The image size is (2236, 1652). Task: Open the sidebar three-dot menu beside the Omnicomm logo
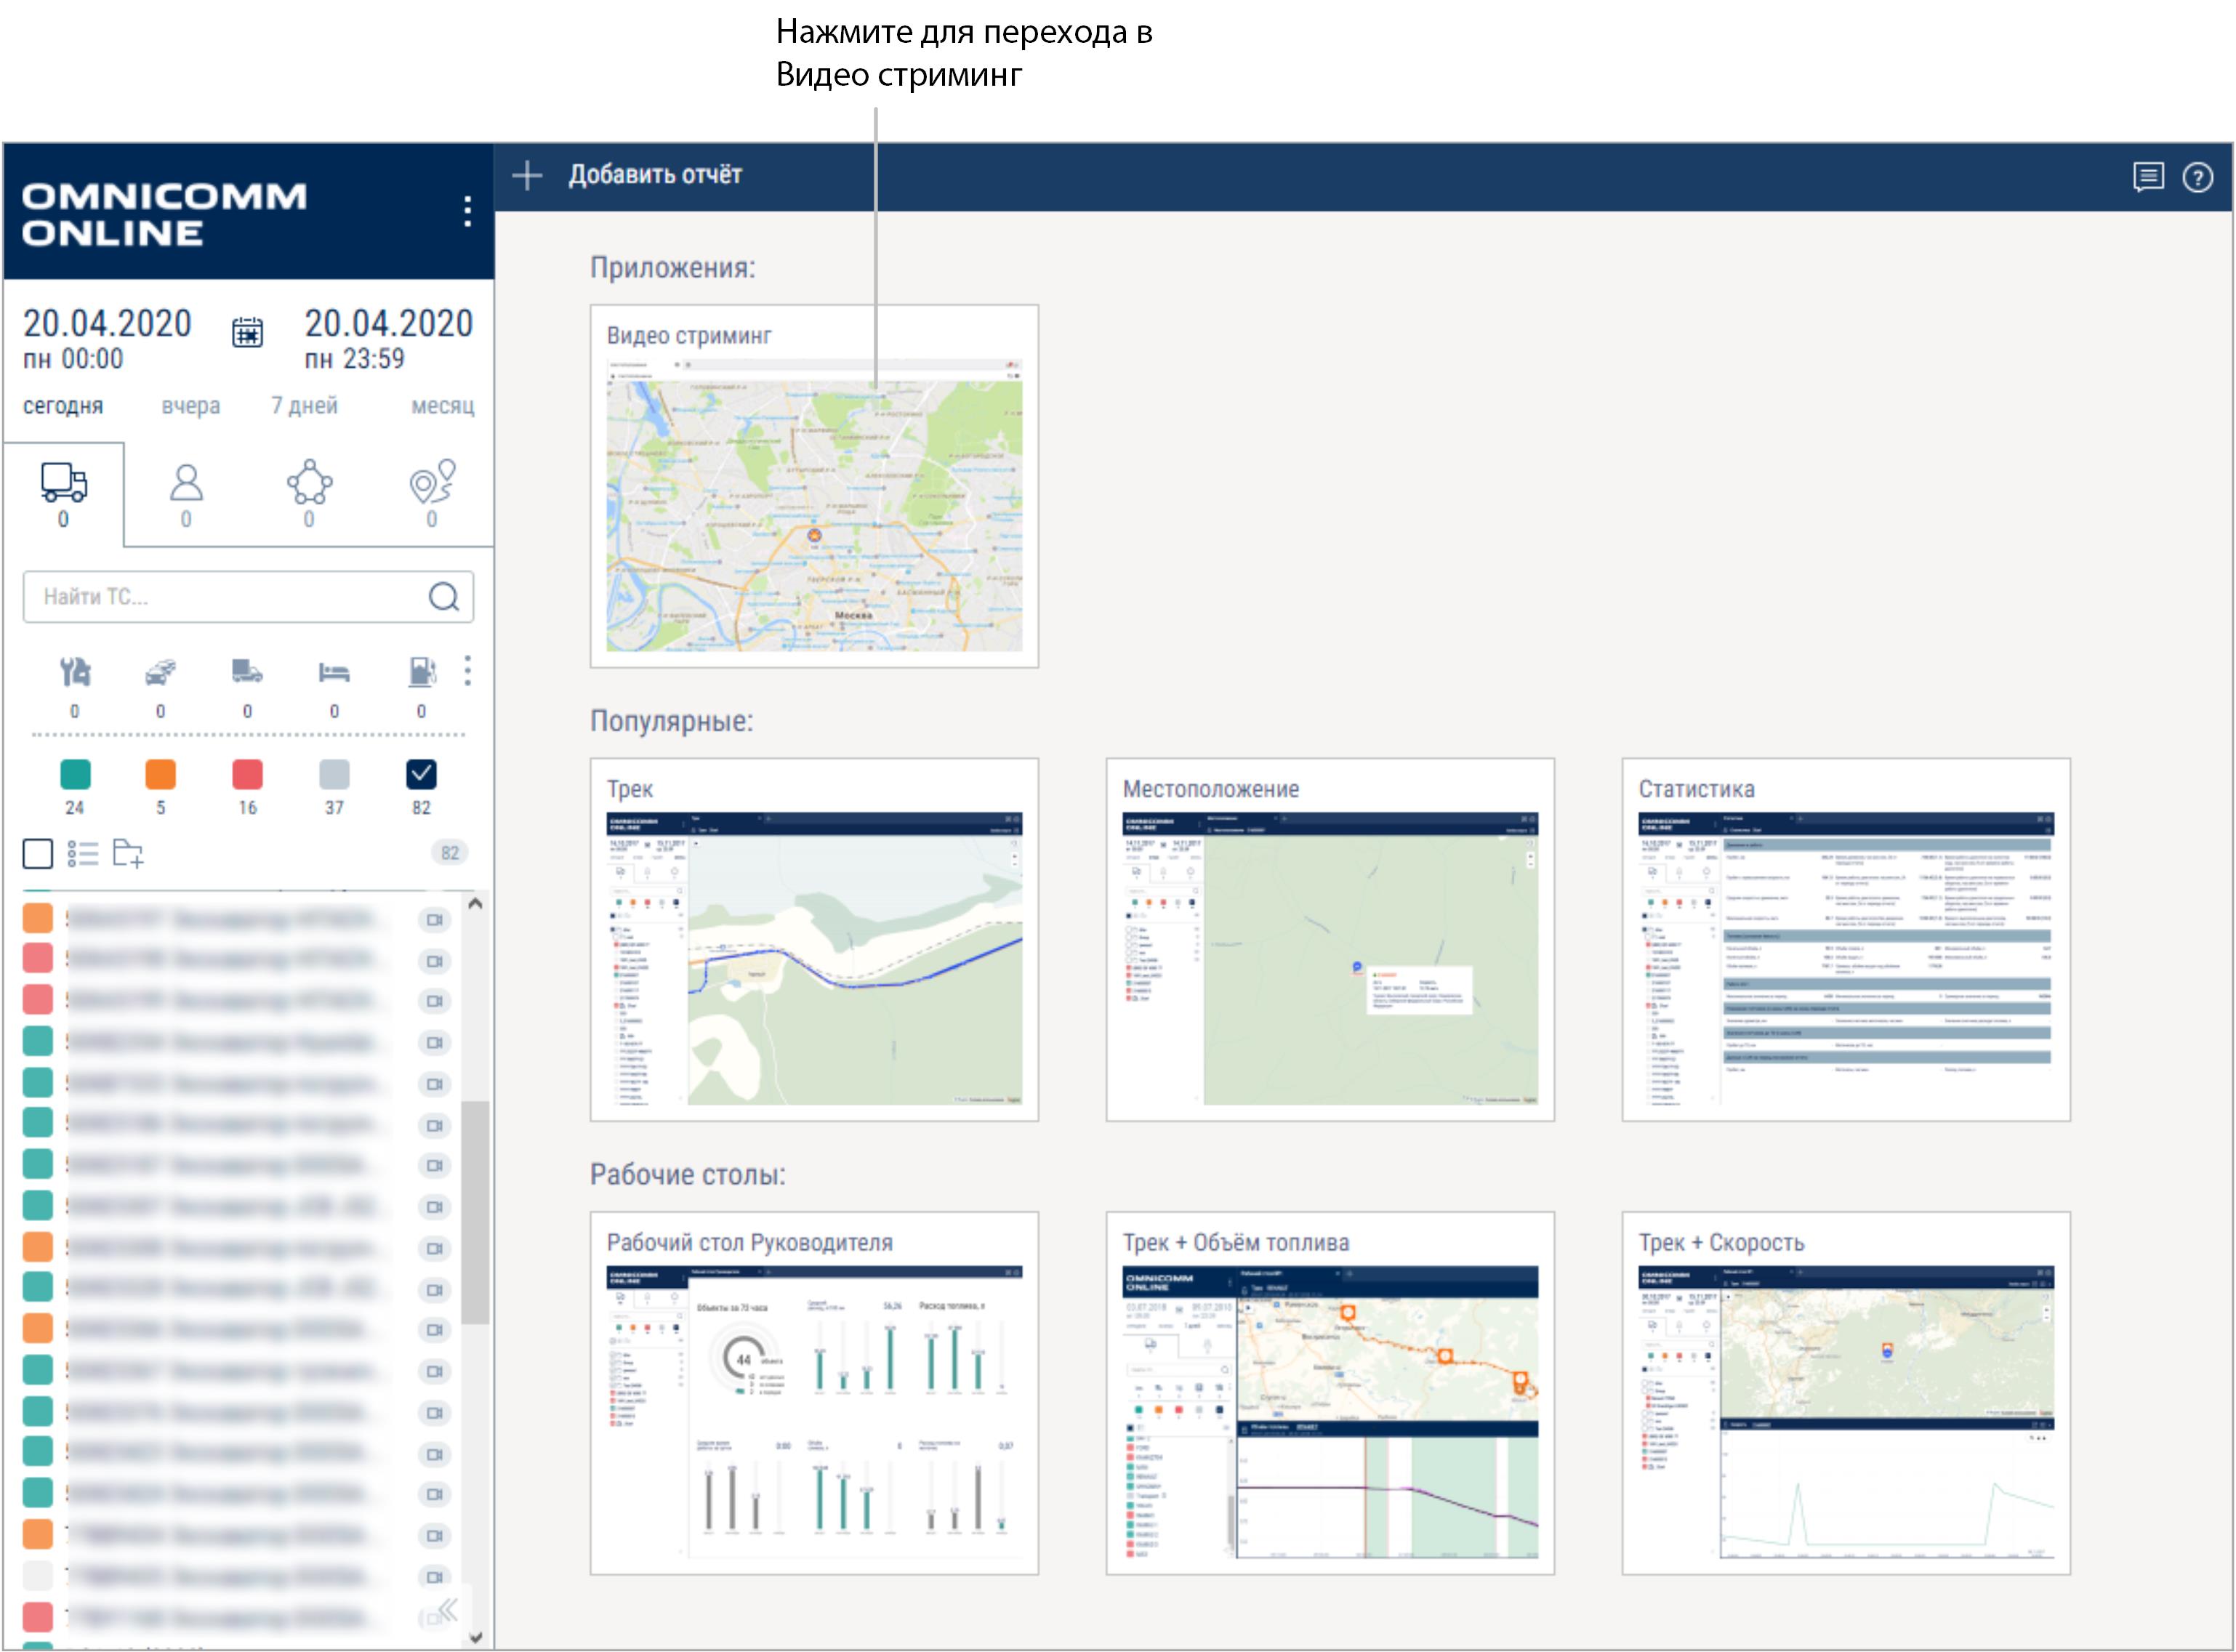467,211
